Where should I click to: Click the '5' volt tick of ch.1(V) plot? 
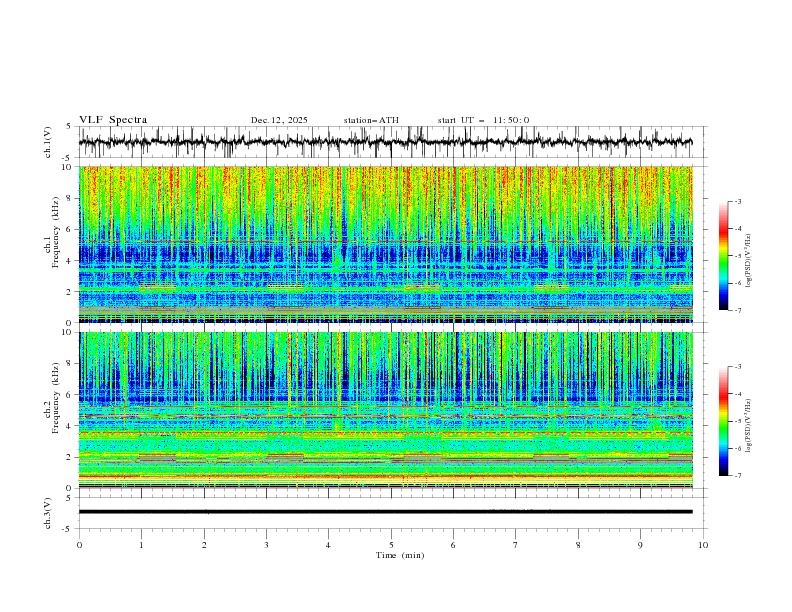69,127
